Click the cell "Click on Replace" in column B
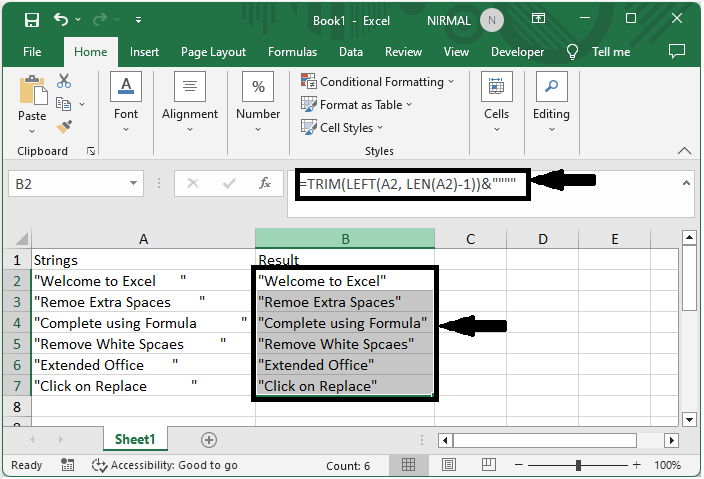The image size is (704, 479). 345,386
